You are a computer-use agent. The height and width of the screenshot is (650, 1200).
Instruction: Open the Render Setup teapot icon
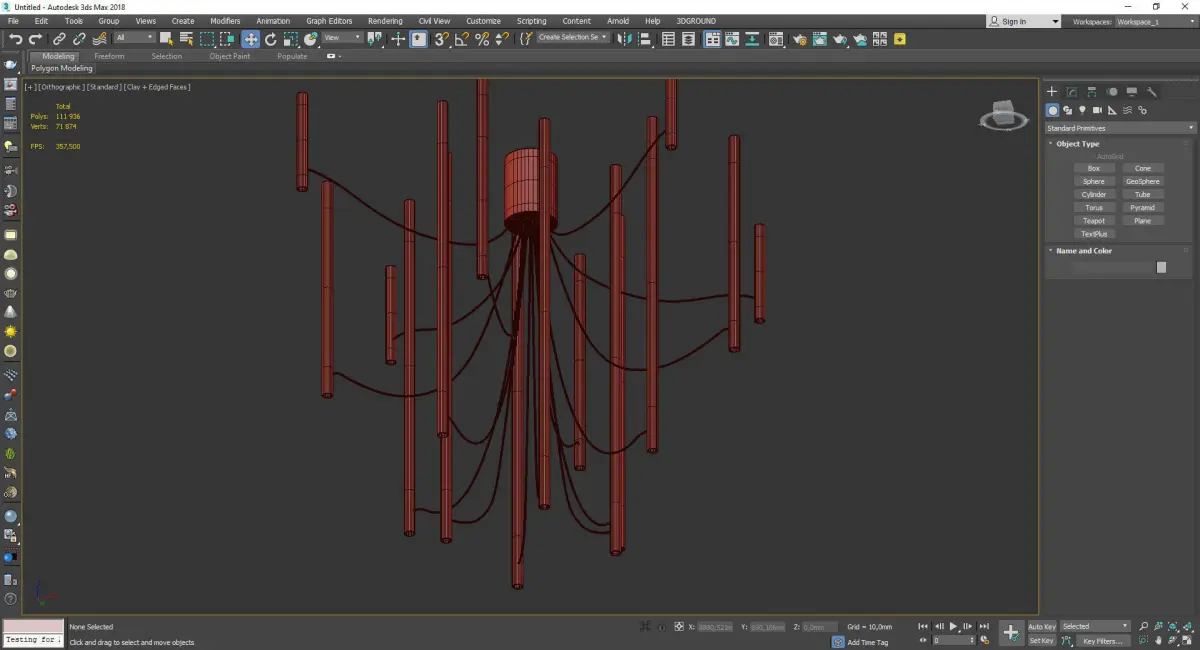[799, 39]
